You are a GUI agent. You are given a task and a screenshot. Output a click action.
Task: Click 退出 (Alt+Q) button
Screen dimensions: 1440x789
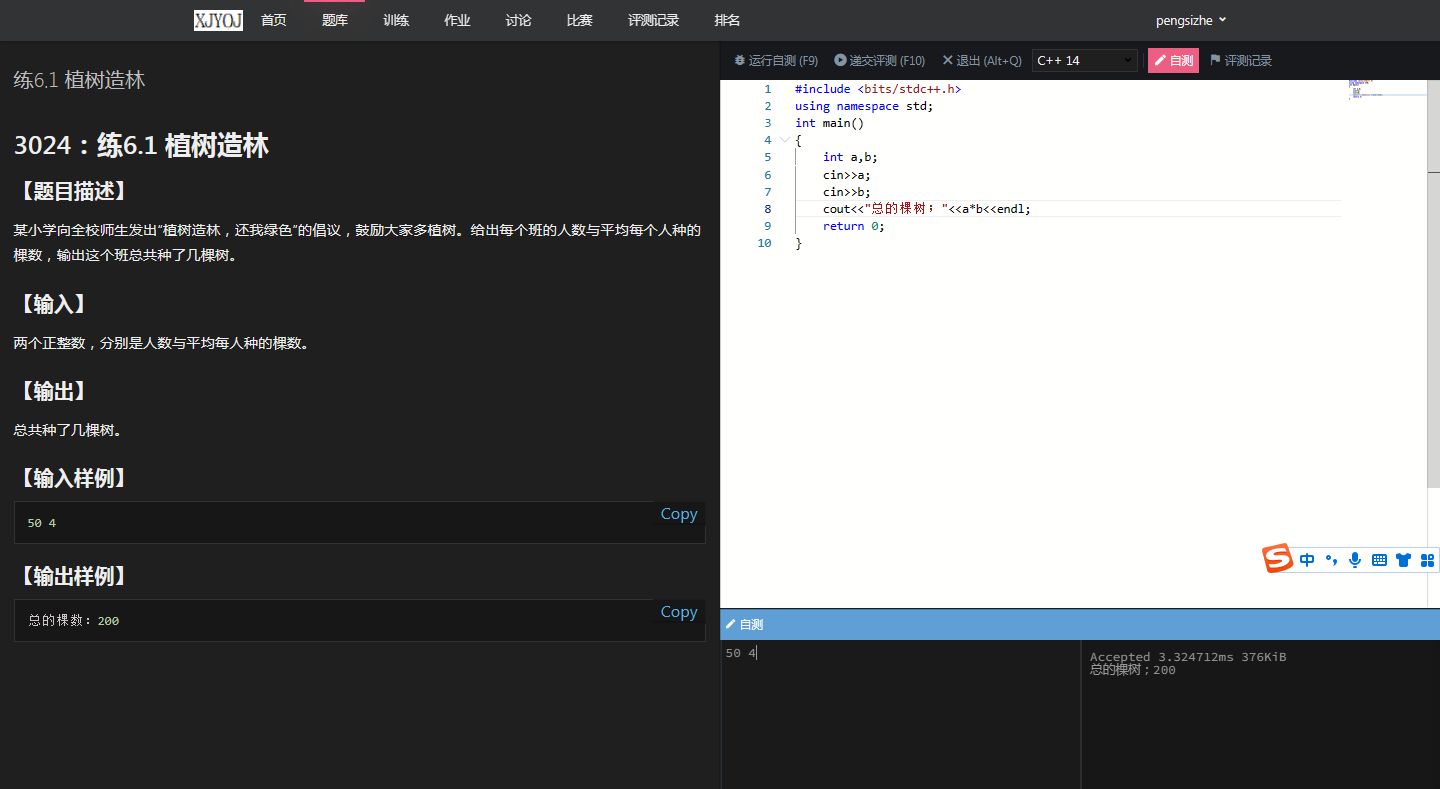[982, 61]
